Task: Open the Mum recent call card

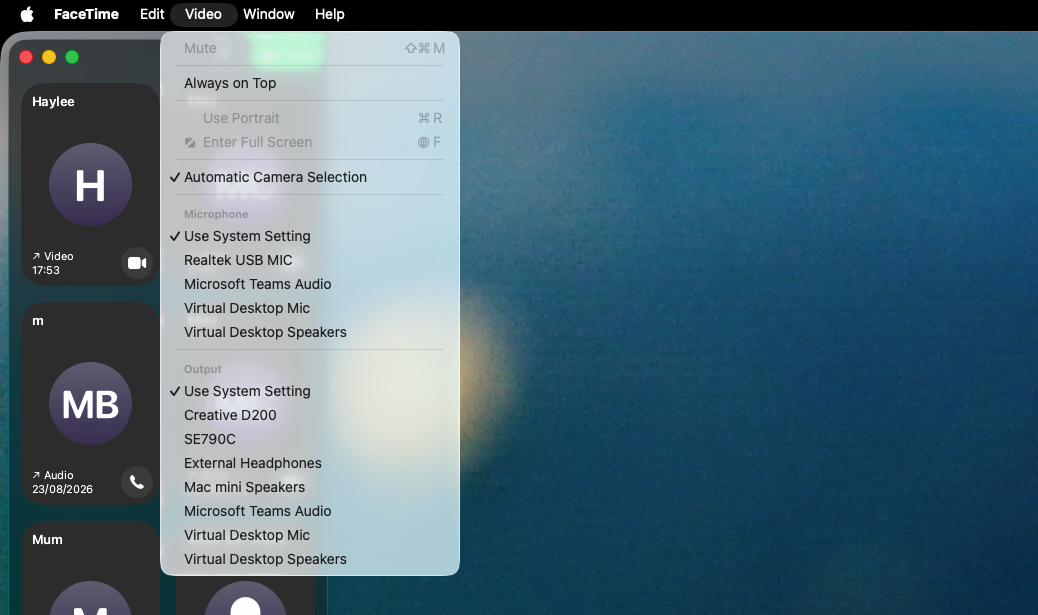Action: (91, 569)
